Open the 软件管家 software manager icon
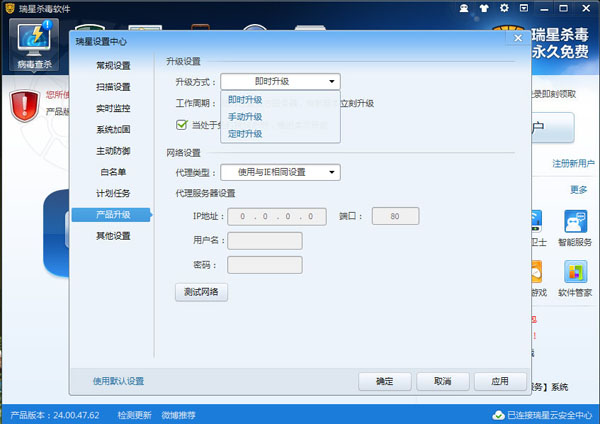 575,278
